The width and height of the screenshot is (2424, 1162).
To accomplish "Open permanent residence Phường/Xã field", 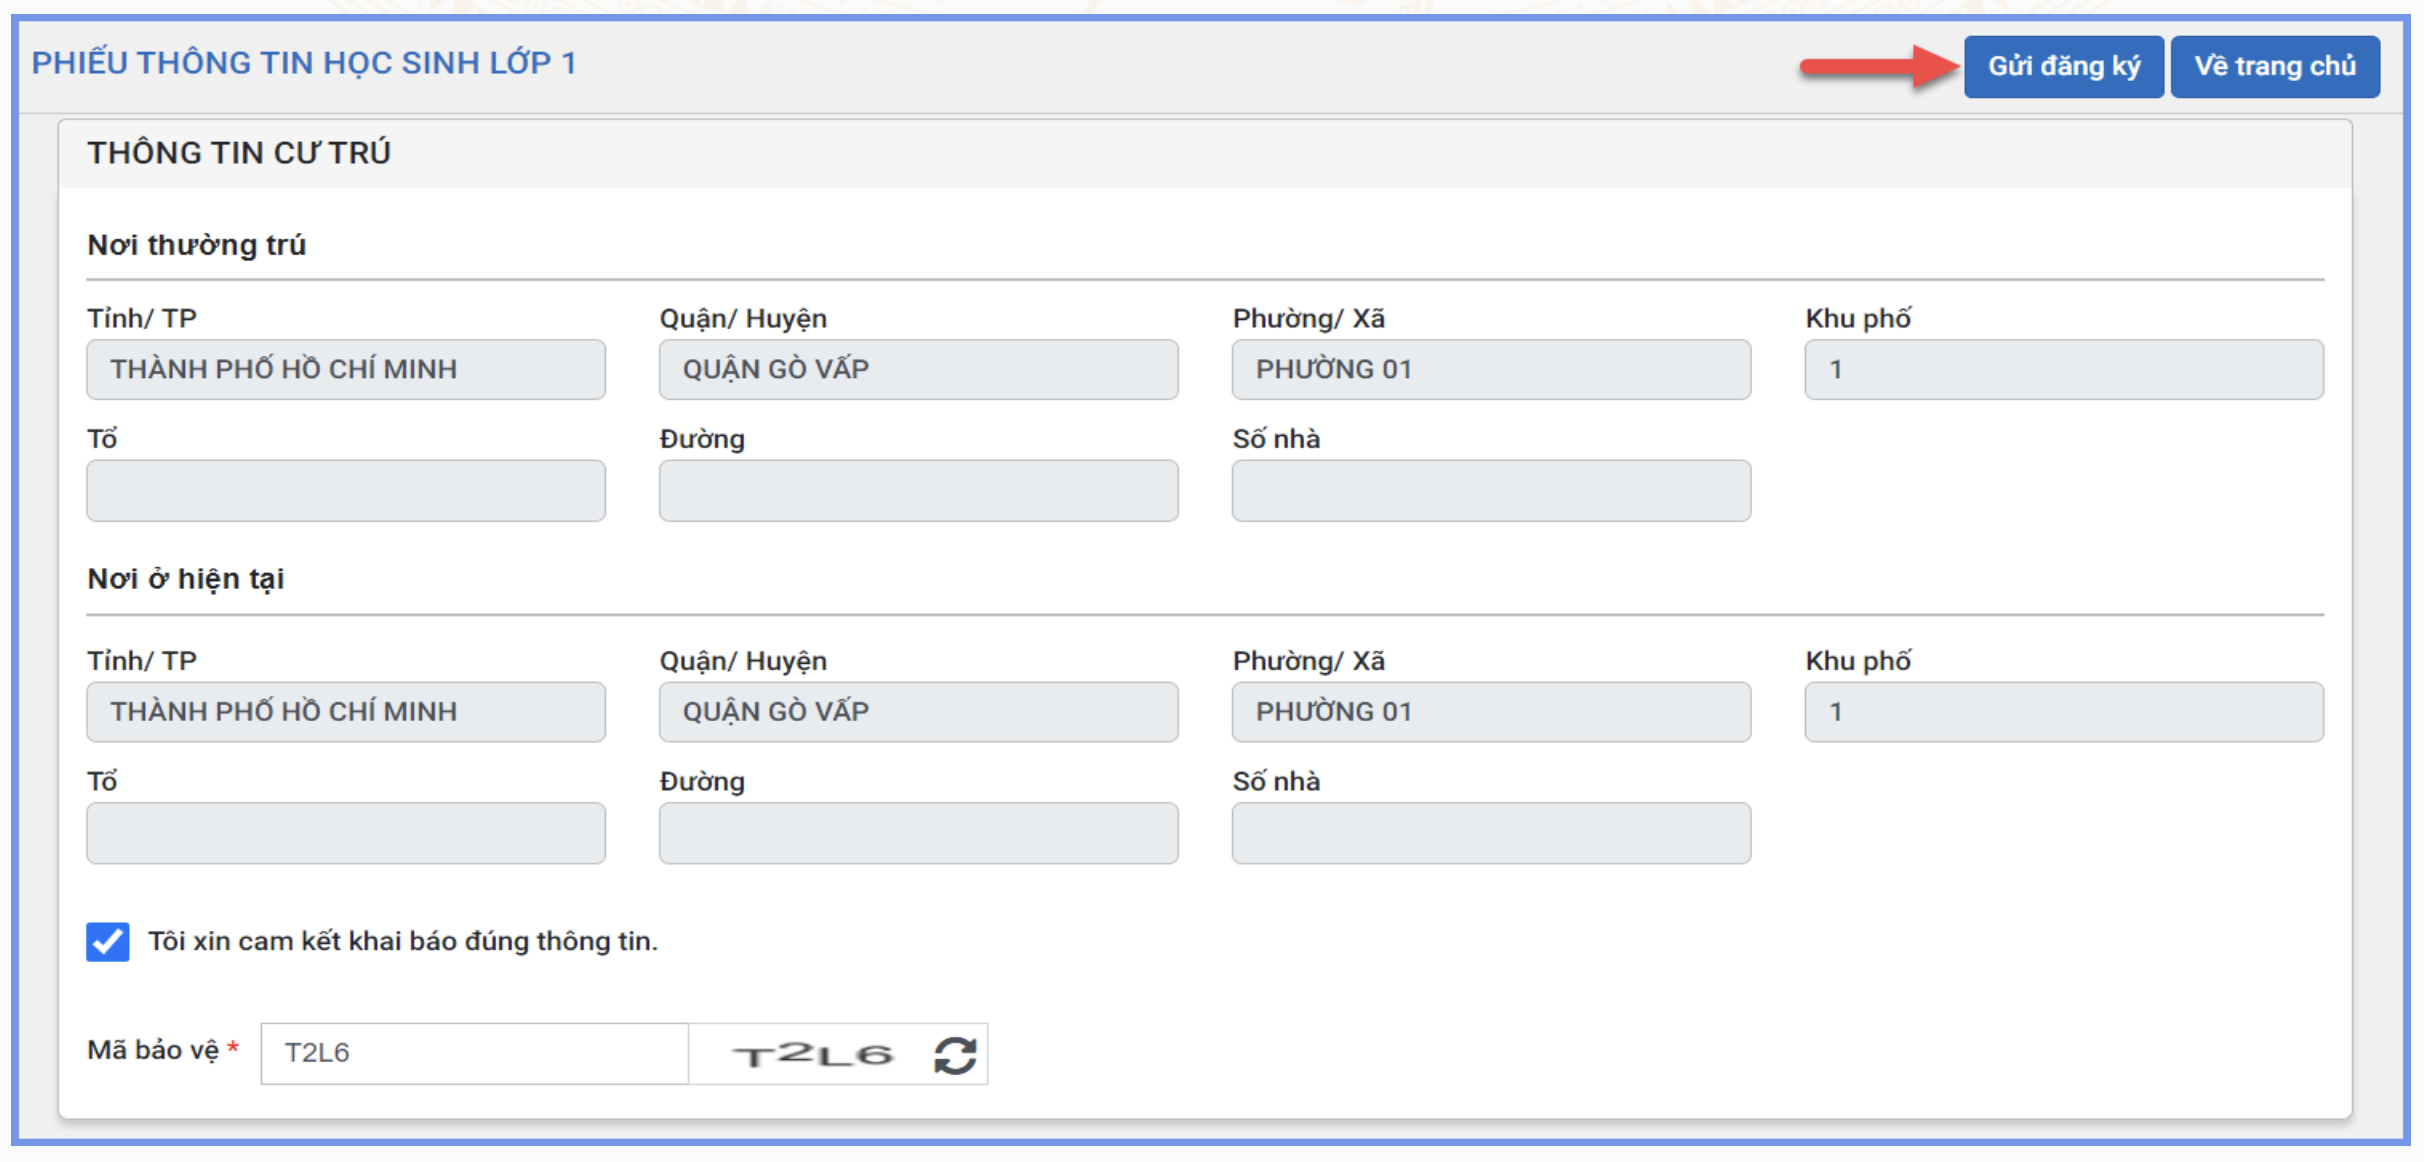I will pyautogui.click(x=1491, y=369).
